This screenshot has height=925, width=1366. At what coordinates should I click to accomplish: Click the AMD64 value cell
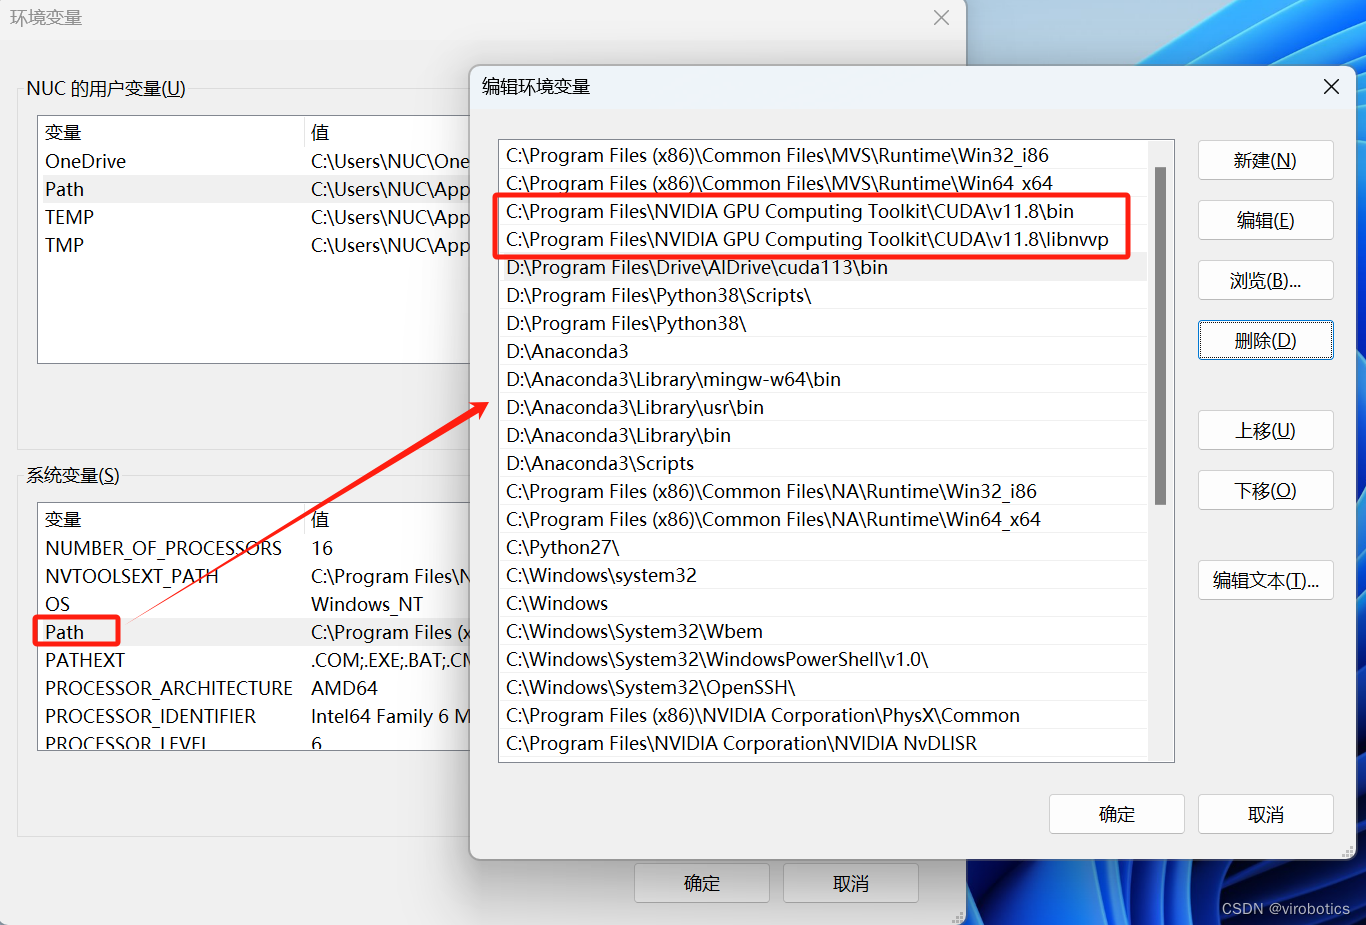(x=344, y=688)
